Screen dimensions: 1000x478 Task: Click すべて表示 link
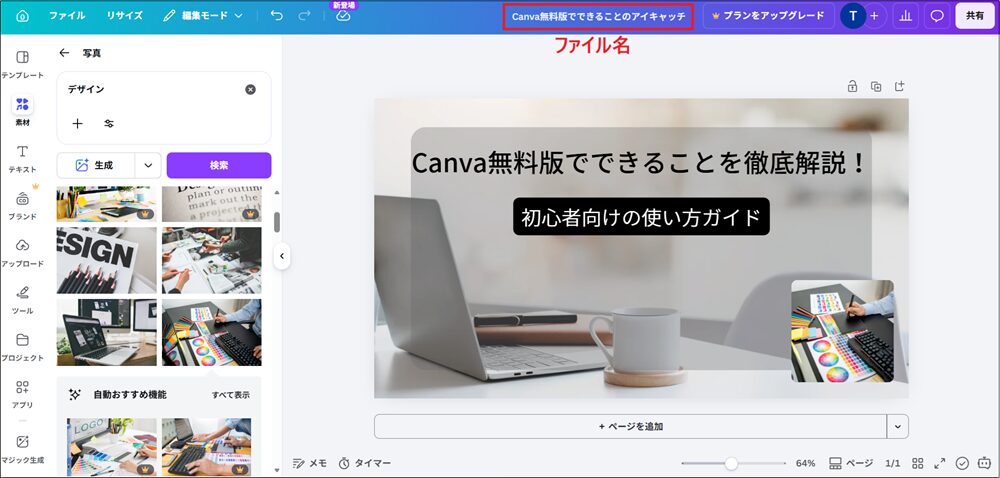pyautogui.click(x=231, y=395)
